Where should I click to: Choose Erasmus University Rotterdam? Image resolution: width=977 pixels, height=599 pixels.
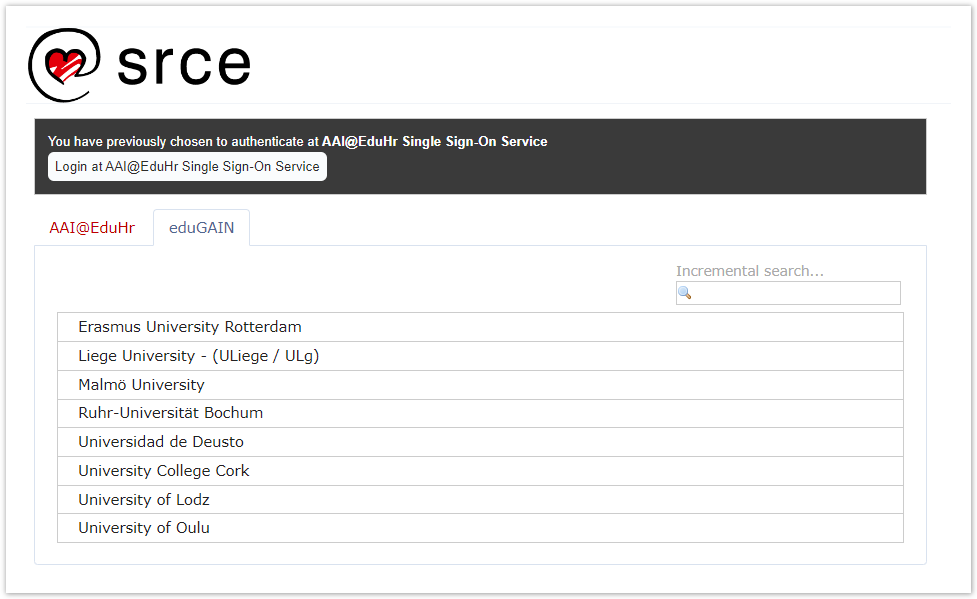click(190, 327)
